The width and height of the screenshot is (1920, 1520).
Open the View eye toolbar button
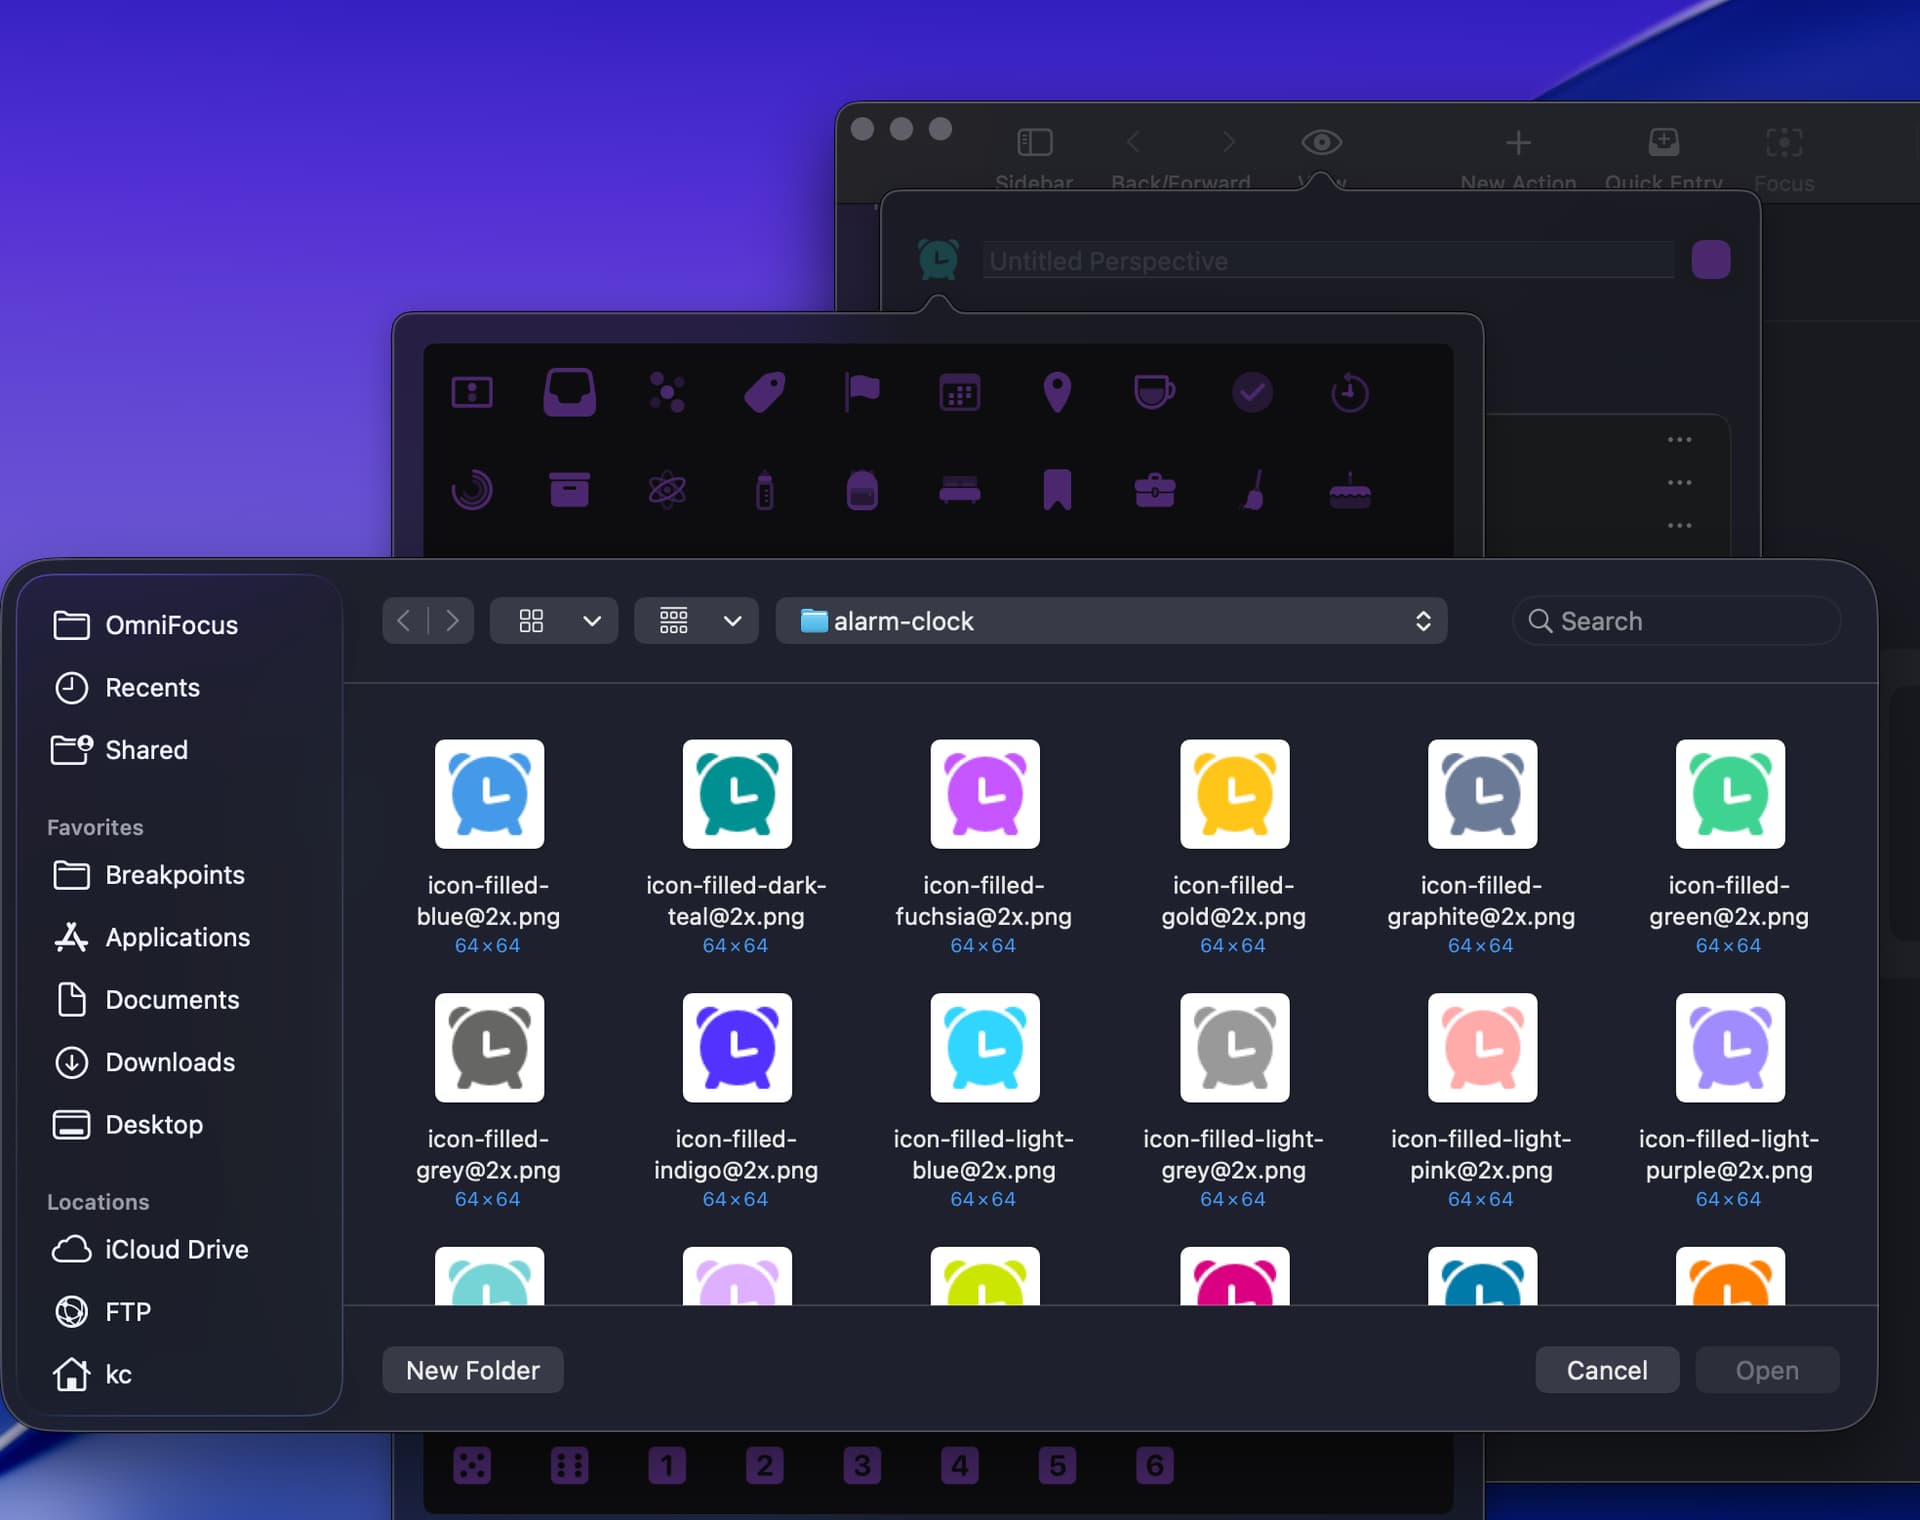1321,143
